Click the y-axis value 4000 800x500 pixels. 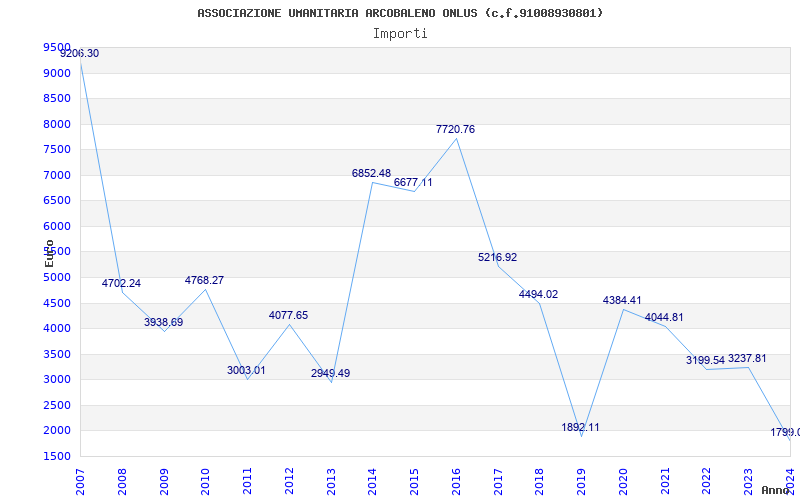[x=57, y=329]
